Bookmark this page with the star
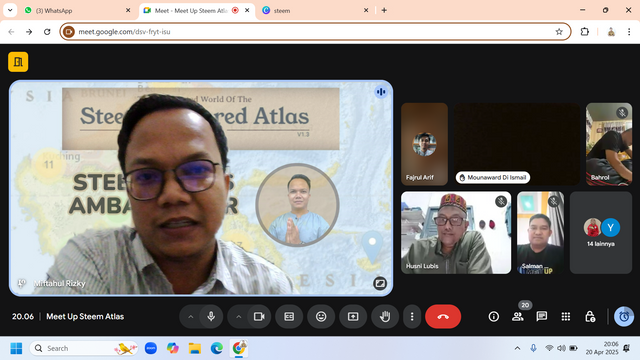Viewport: 640px width, 360px height. 559,32
